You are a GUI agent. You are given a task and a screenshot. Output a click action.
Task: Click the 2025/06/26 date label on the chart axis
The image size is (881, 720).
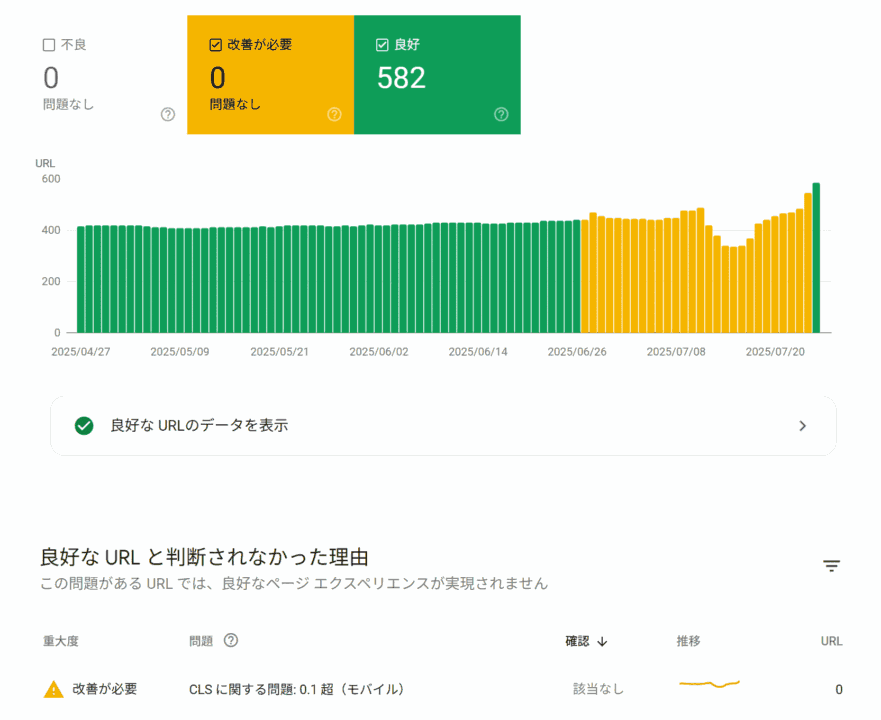pos(577,352)
